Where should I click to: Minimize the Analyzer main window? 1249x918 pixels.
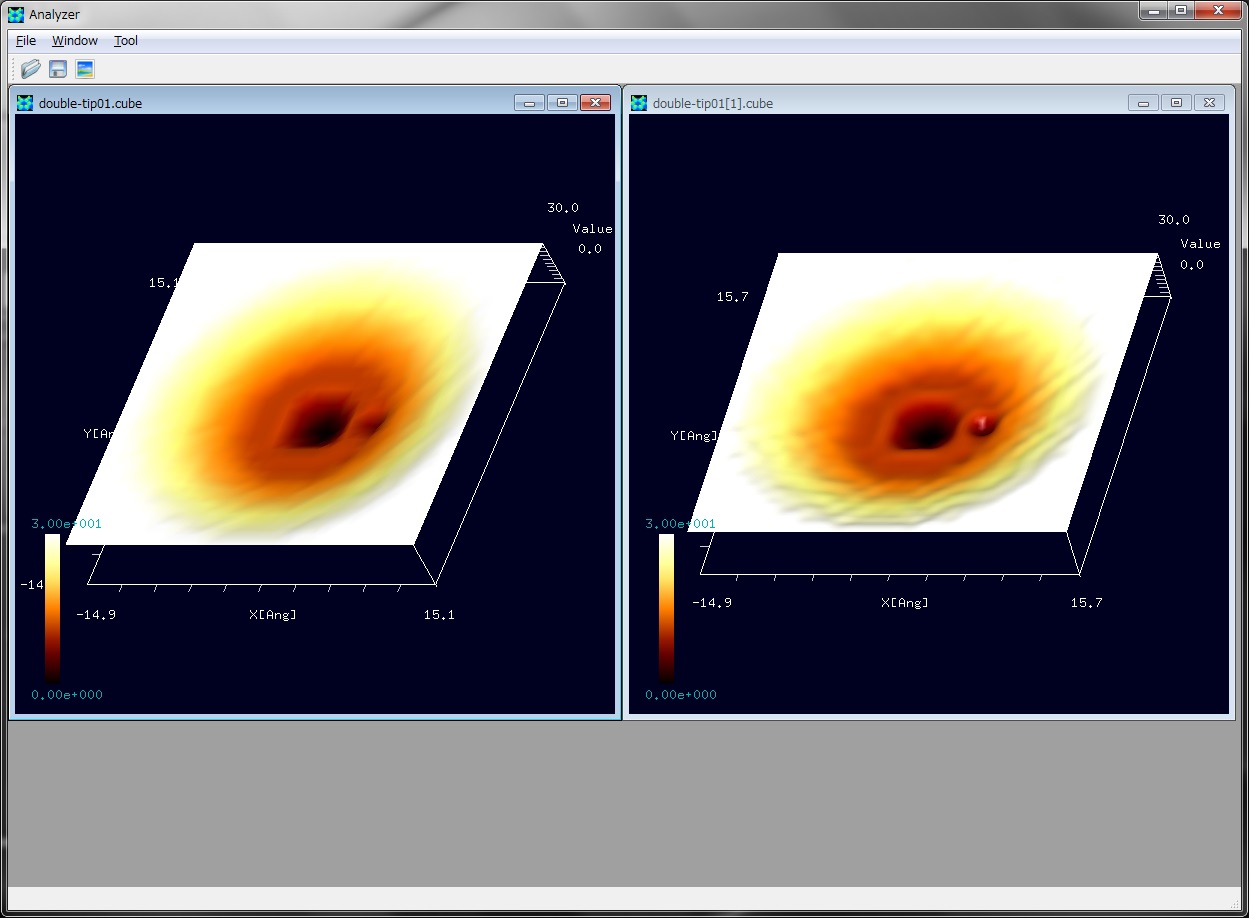(x=1153, y=9)
